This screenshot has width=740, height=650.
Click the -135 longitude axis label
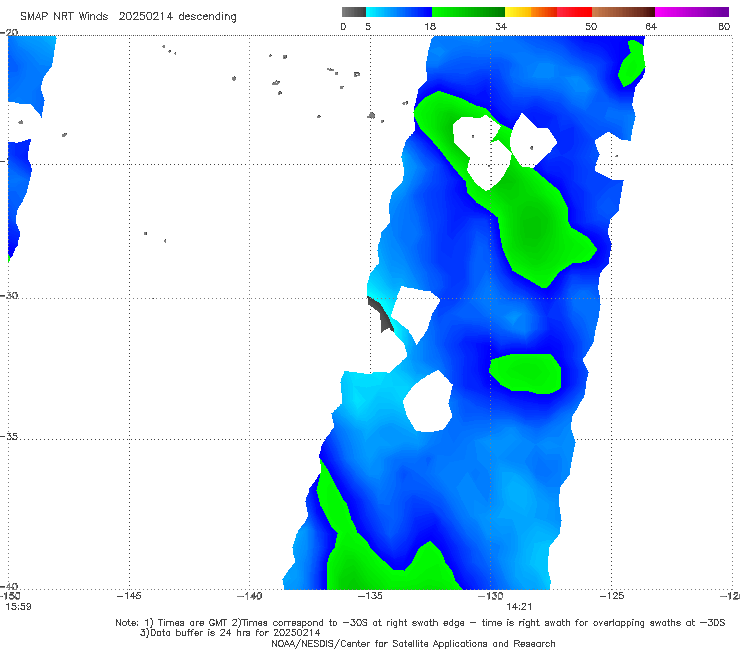pos(370,596)
